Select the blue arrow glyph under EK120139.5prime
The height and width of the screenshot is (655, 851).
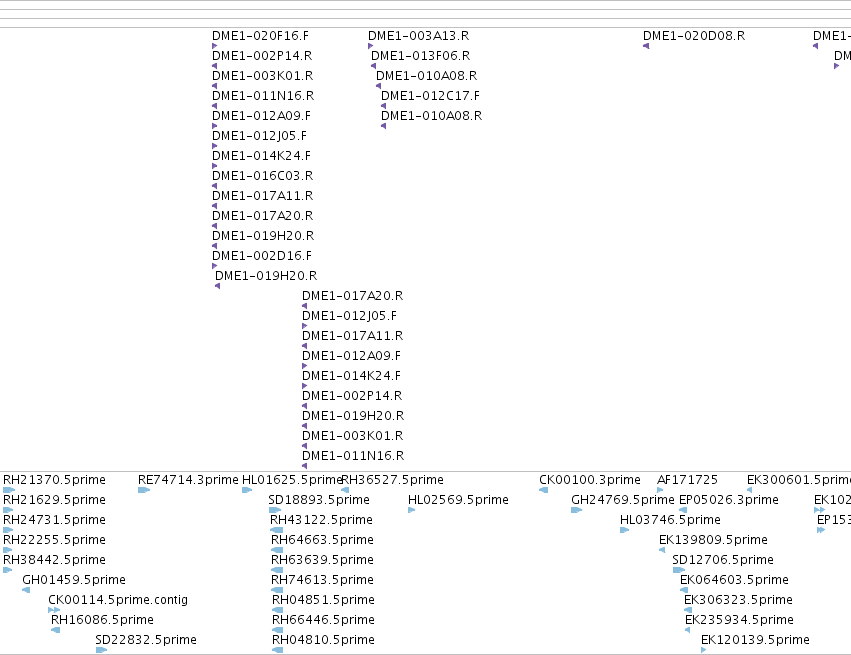point(703,650)
